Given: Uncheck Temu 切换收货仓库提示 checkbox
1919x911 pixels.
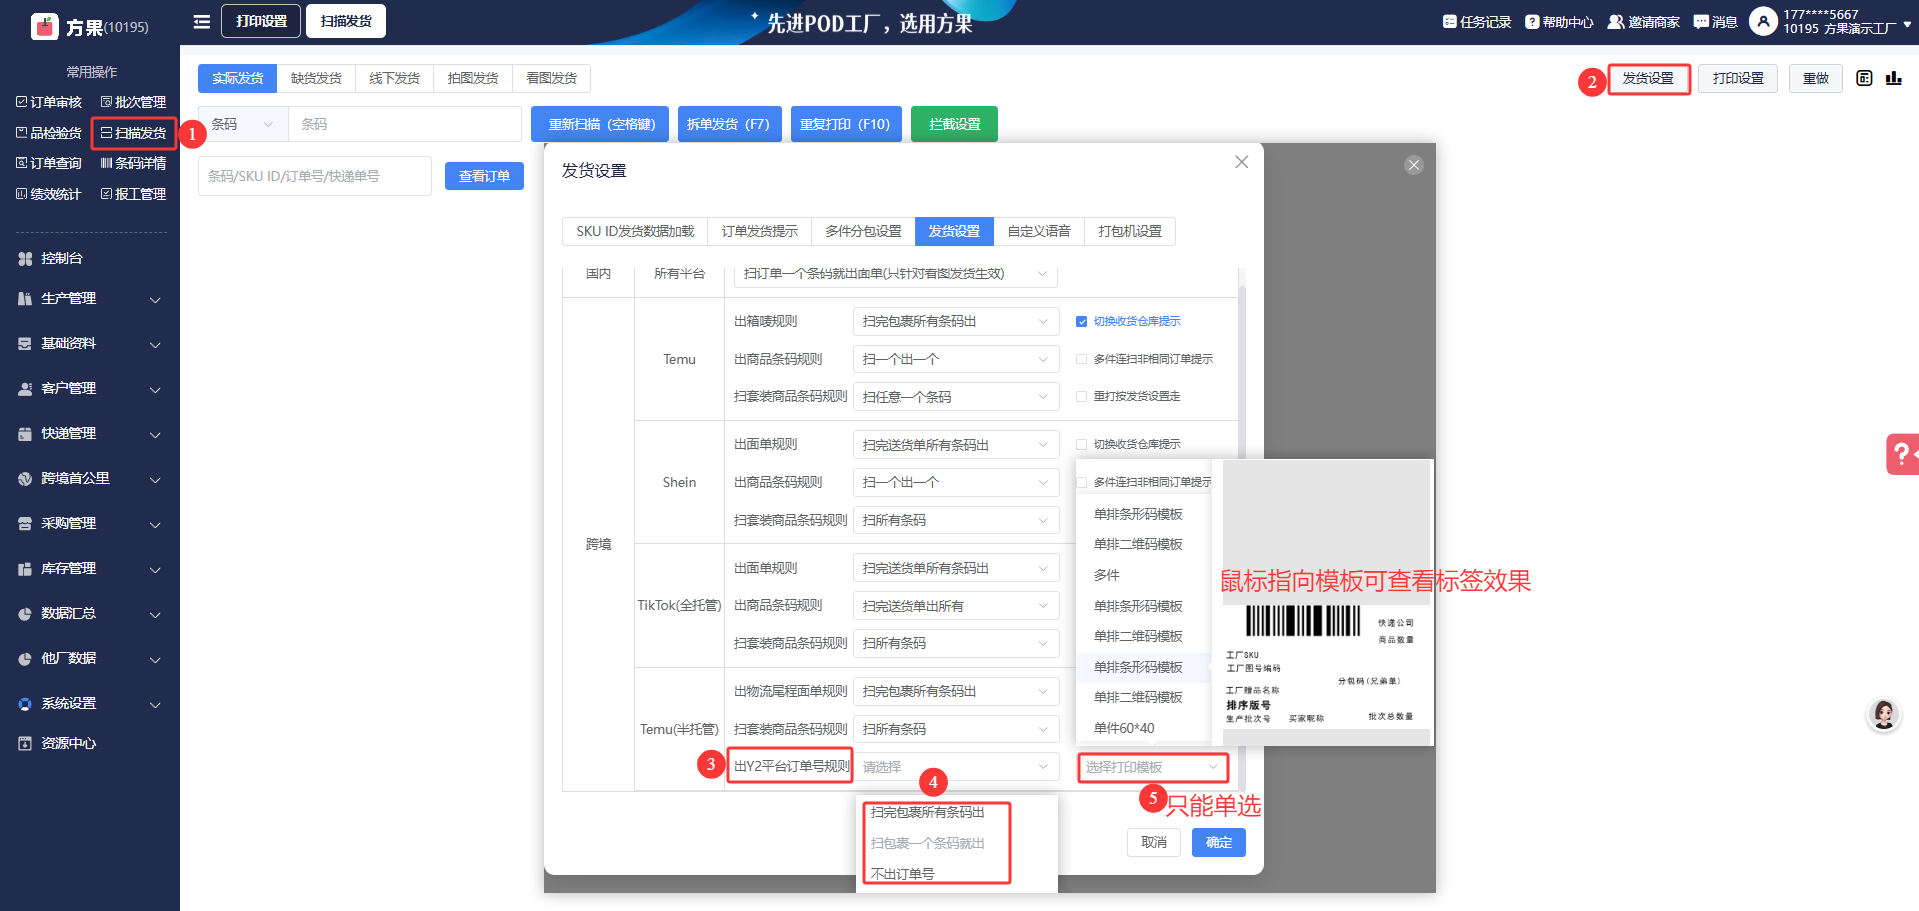Looking at the screenshot, I should coord(1081,321).
